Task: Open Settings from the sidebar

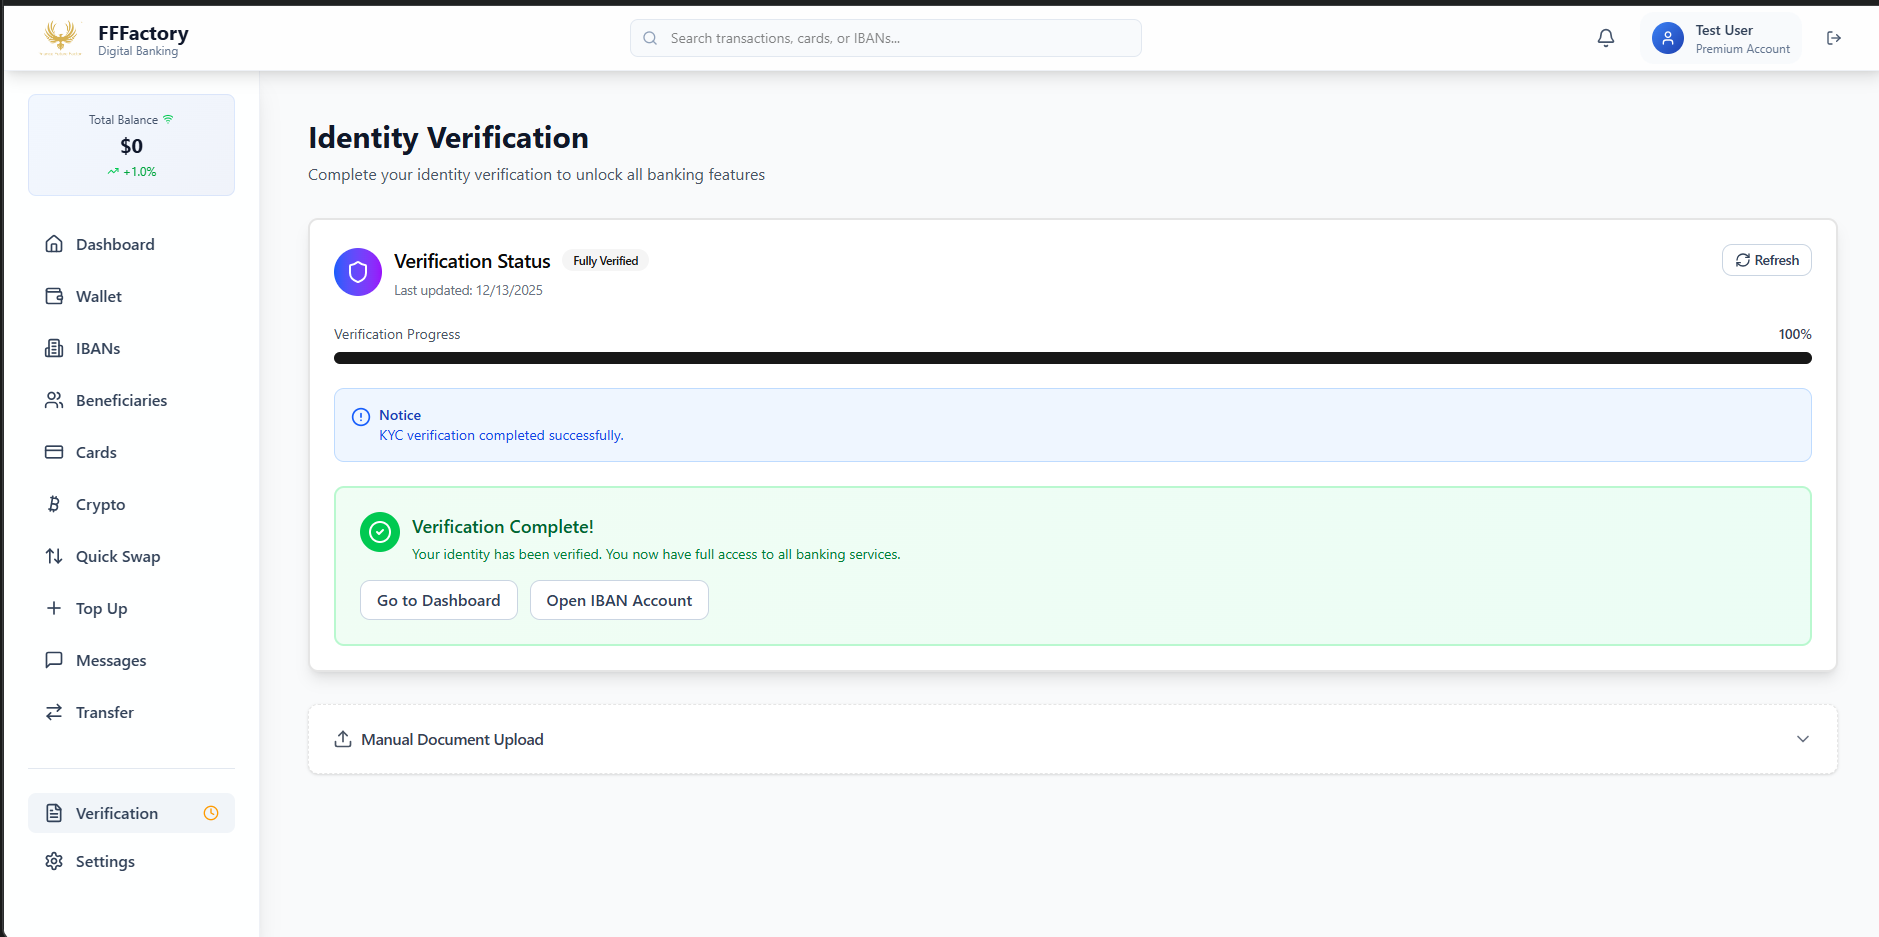Action: [x=105, y=861]
